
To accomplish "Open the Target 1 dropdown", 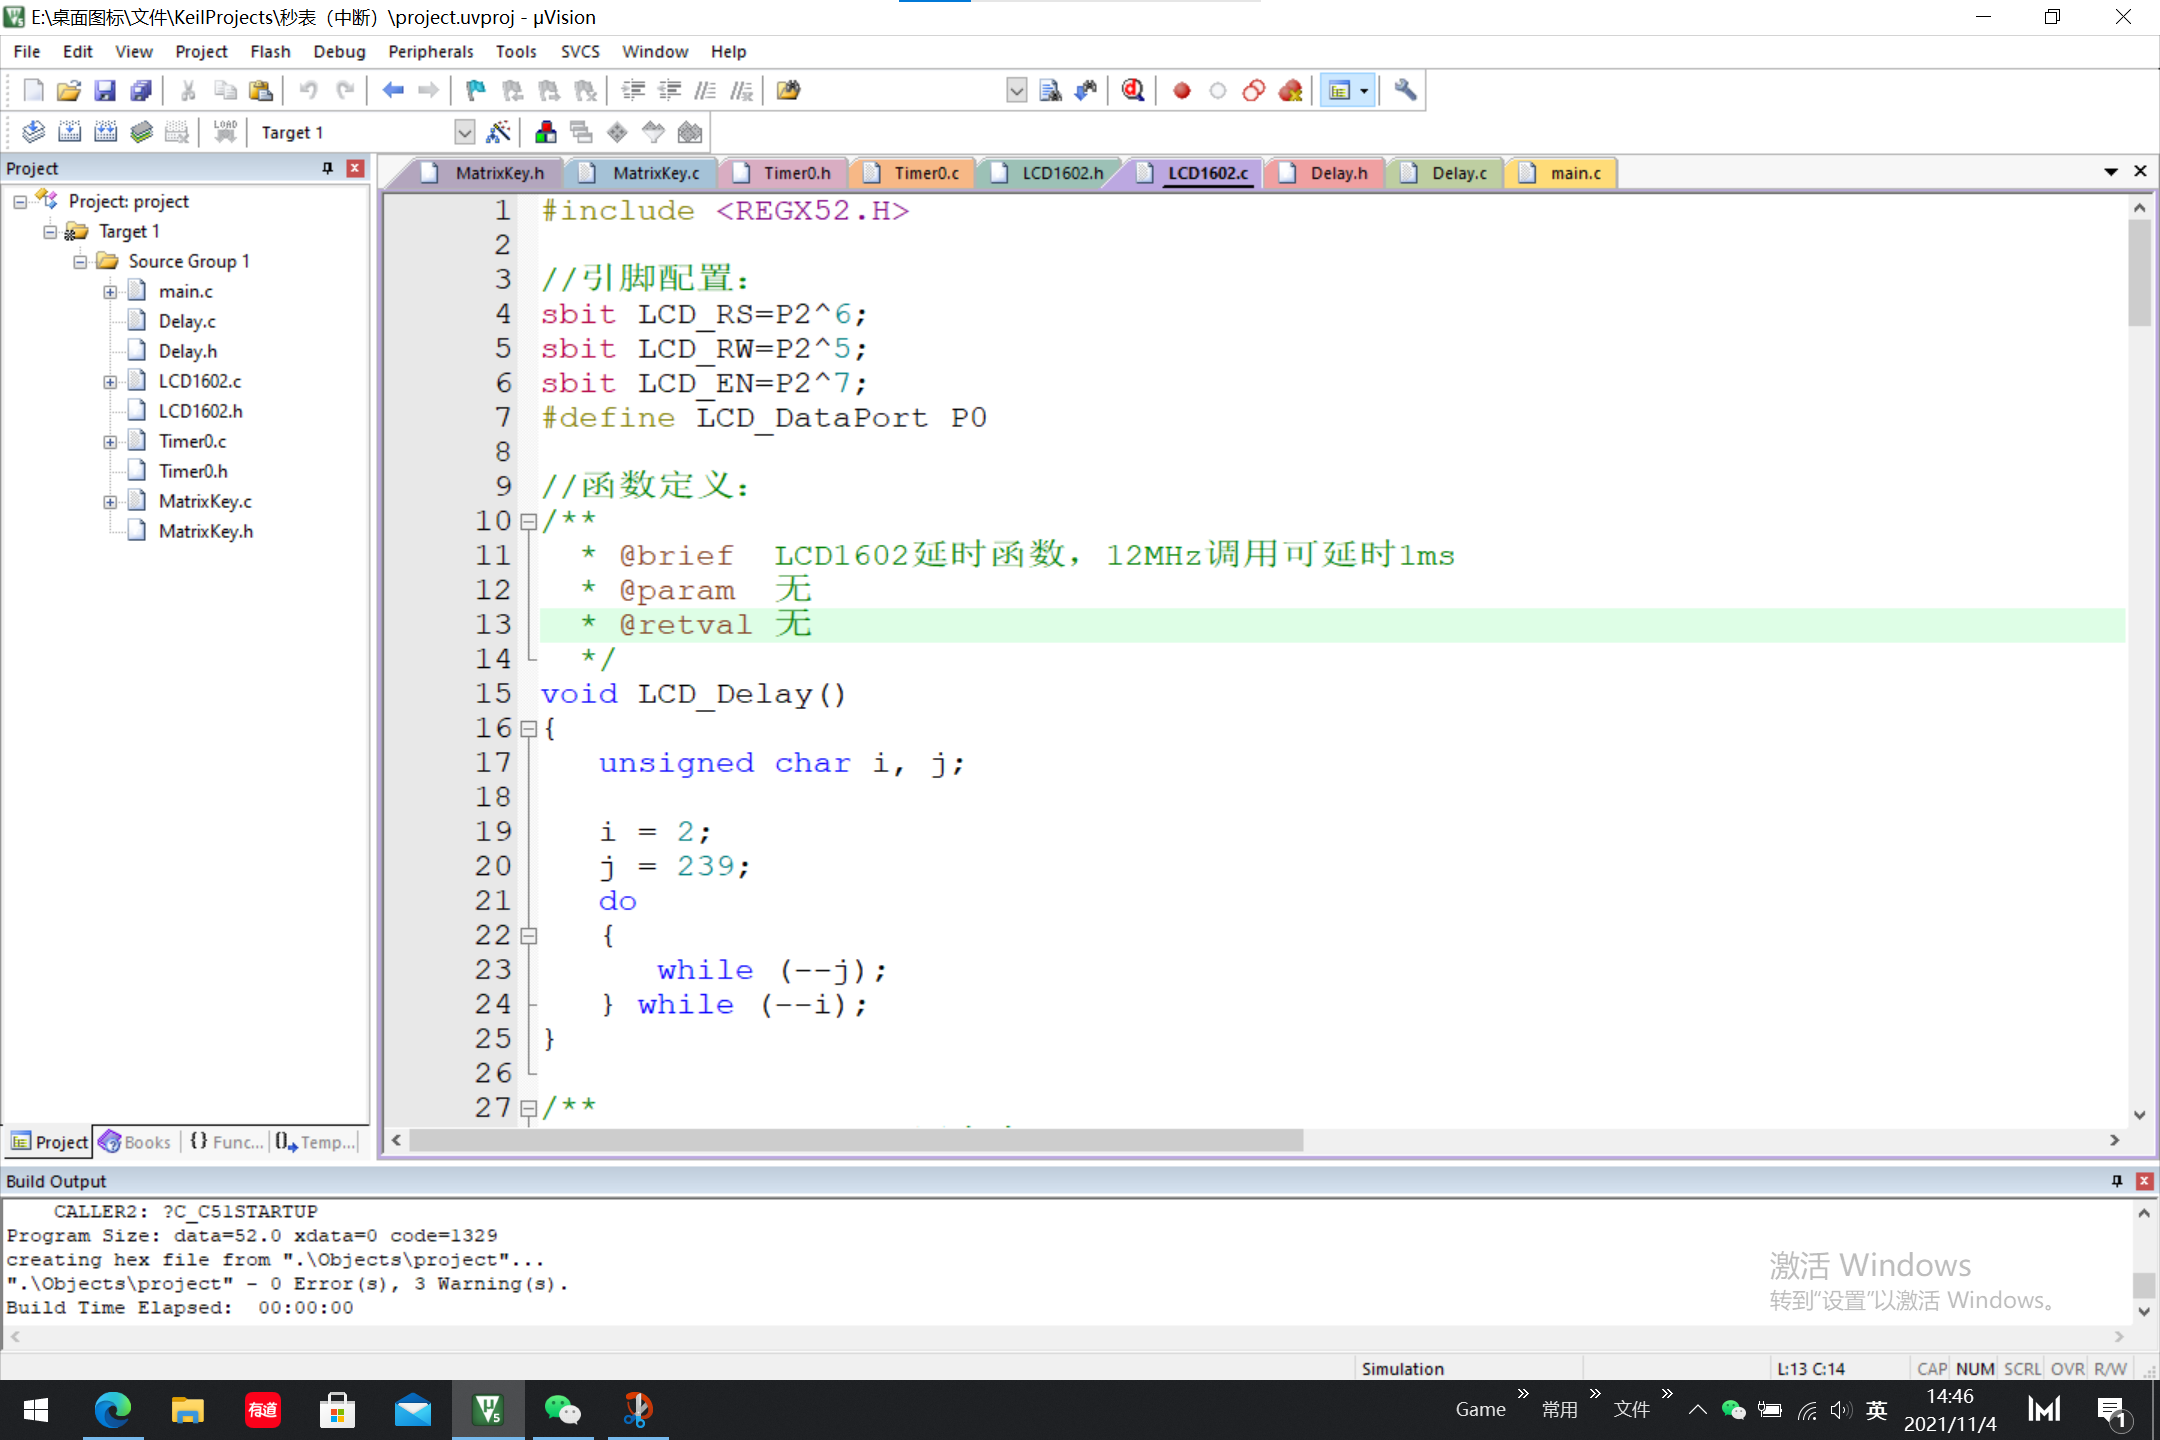I will tap(464, 132).
